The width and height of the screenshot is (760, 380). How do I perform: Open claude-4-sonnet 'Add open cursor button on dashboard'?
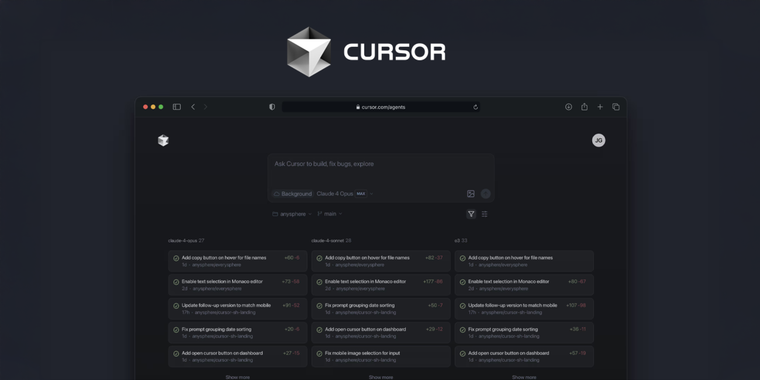coord(381,332)
